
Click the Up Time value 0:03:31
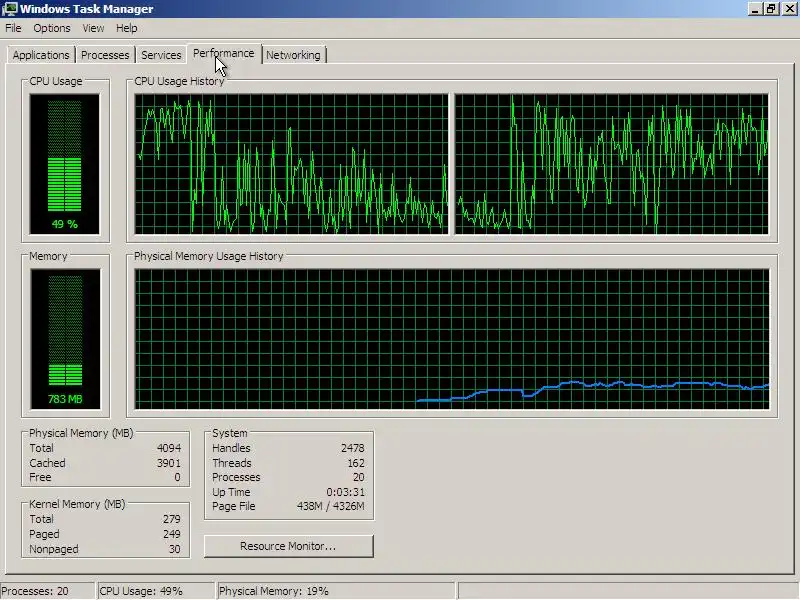coord(345,492)
